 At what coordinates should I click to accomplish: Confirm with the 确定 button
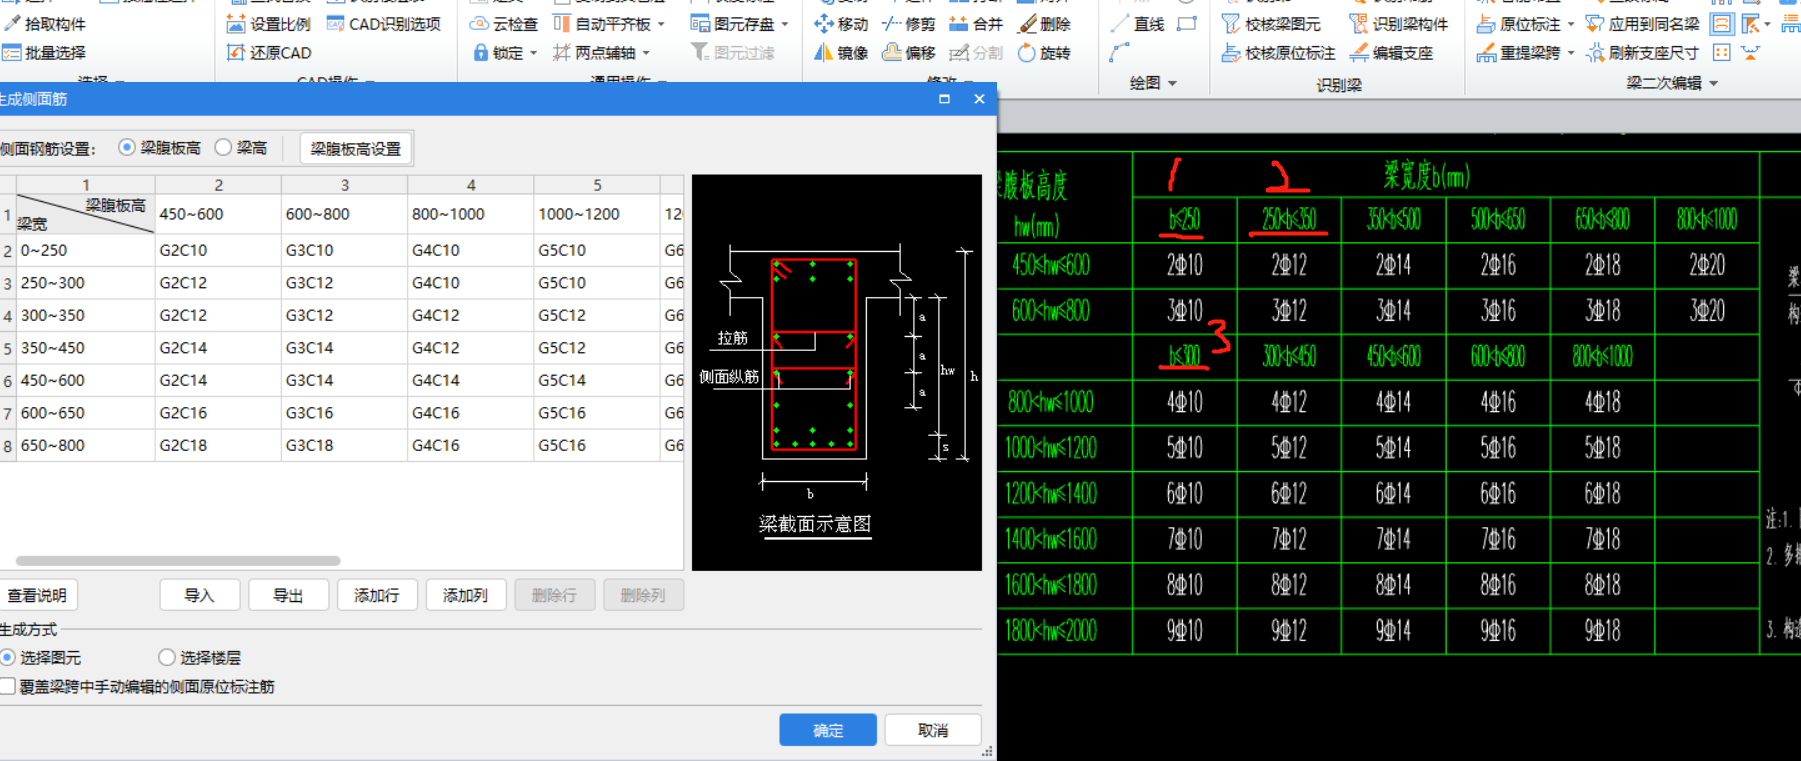tap(828, 730)
